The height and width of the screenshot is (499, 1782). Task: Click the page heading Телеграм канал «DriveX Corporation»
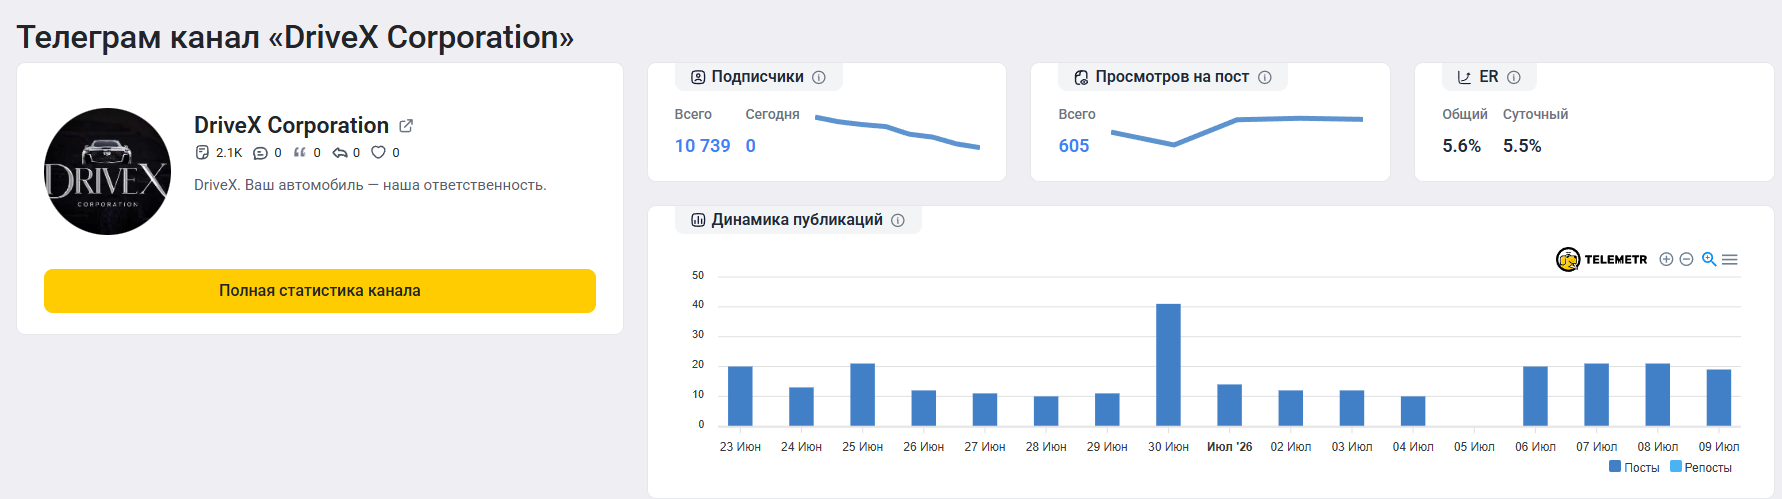(295, 37)
